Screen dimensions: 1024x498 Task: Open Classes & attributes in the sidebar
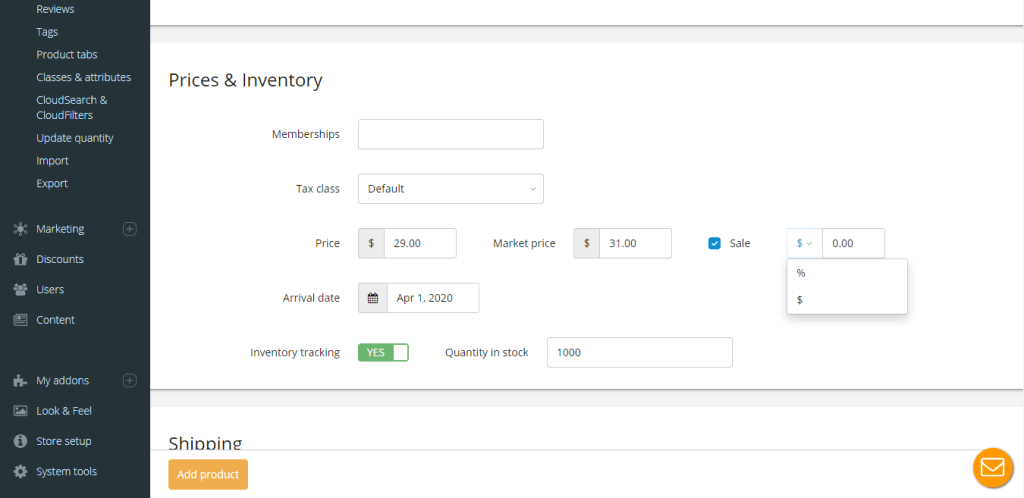point(84,77)
